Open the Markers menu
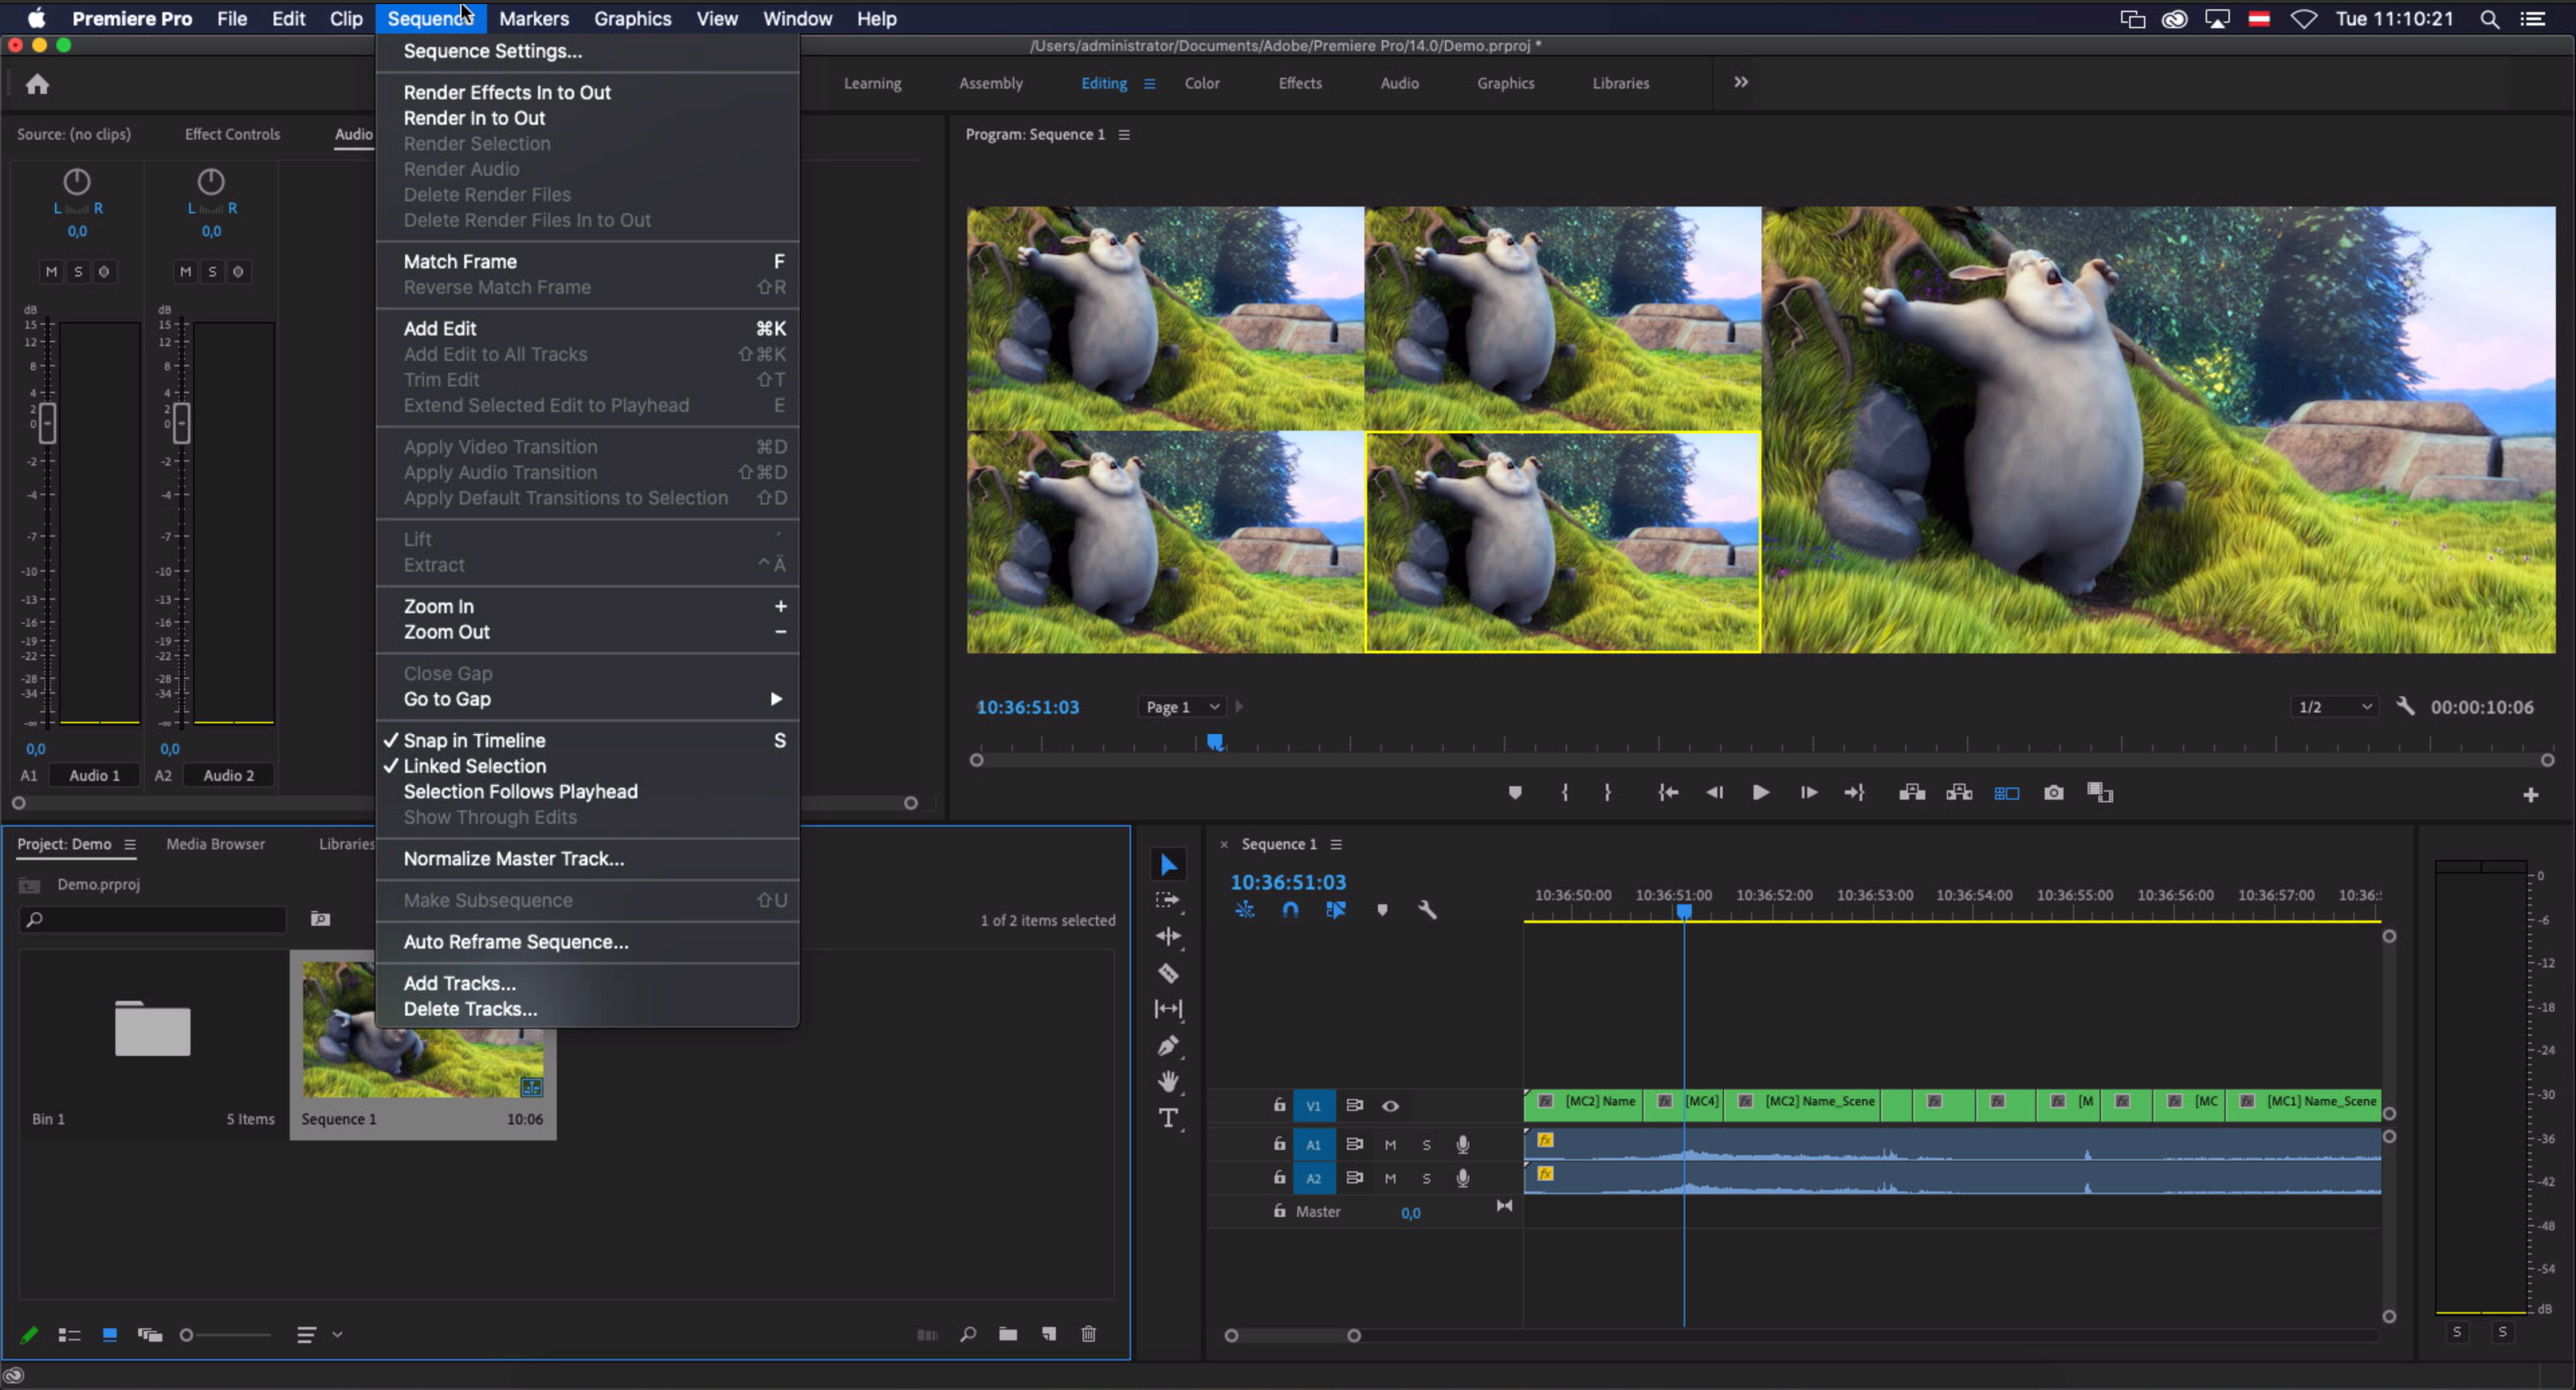 tap(534, 18)
